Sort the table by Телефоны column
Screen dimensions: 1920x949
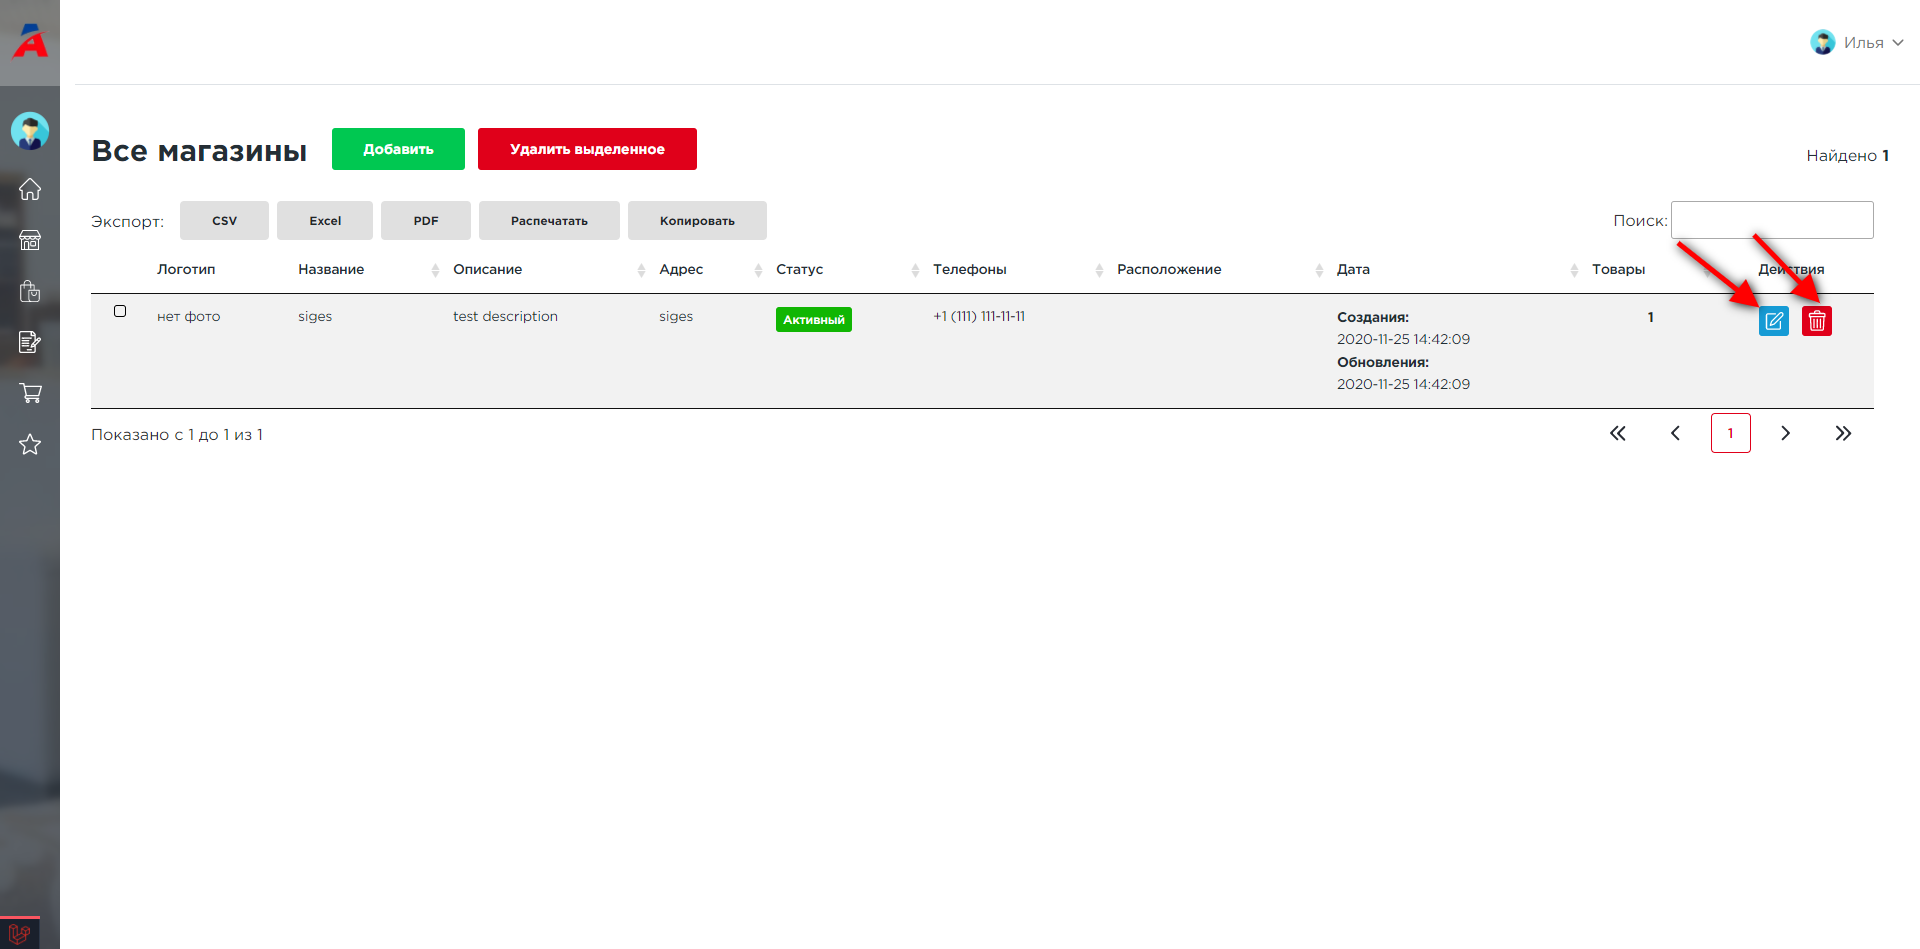coord(970,269)
